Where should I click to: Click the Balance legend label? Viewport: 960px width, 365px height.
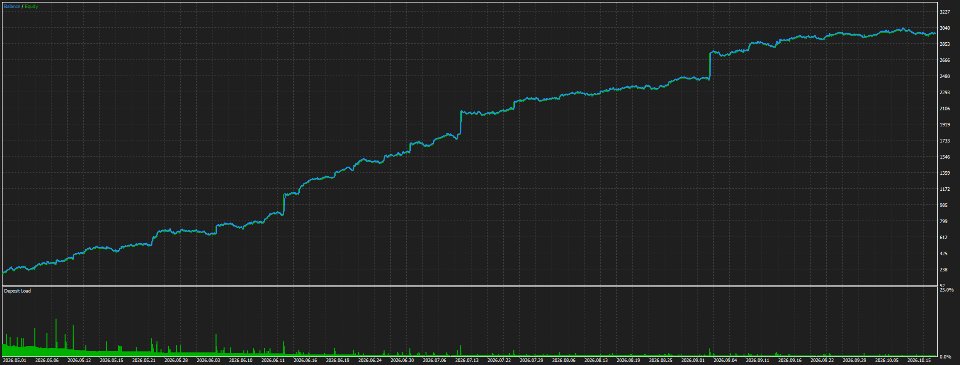coord(11,6)
